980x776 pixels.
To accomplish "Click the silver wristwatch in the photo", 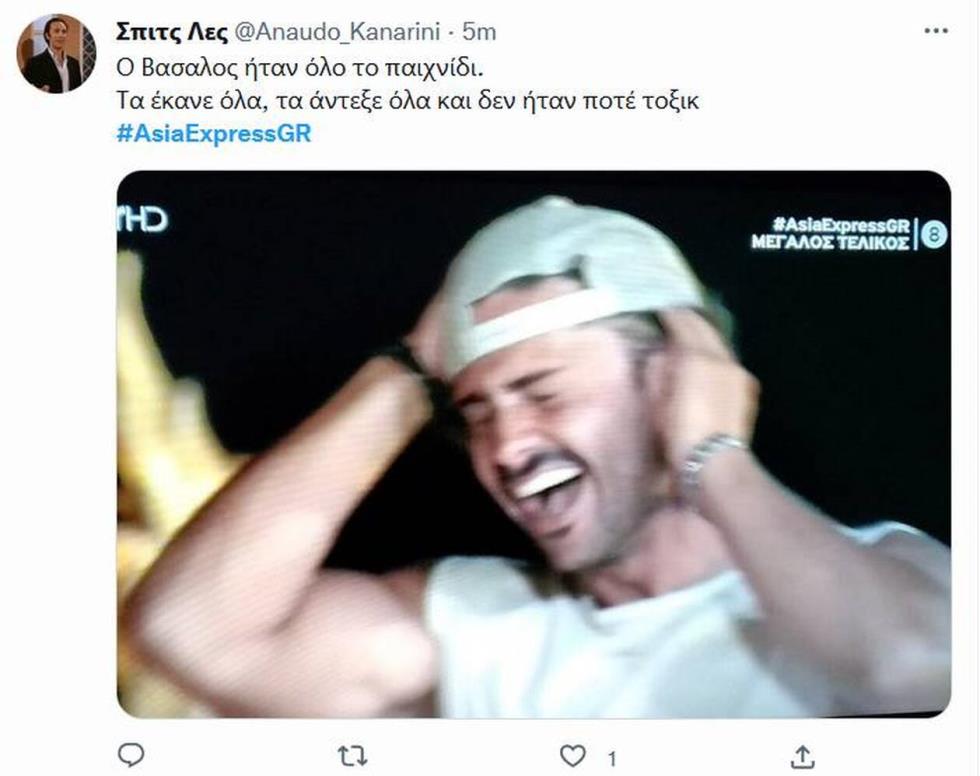I will (x=710, y=459).
